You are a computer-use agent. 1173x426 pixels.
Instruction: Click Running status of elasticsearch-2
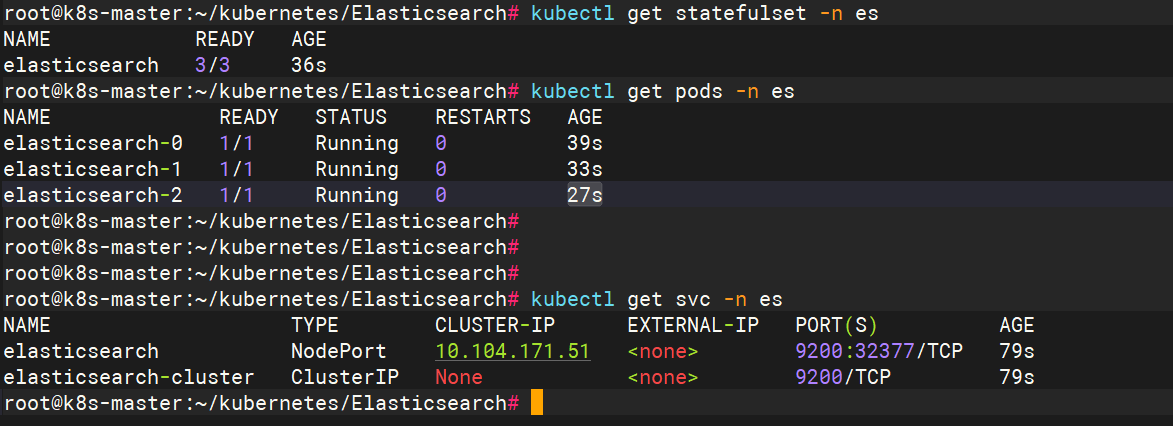coord(357,195)
